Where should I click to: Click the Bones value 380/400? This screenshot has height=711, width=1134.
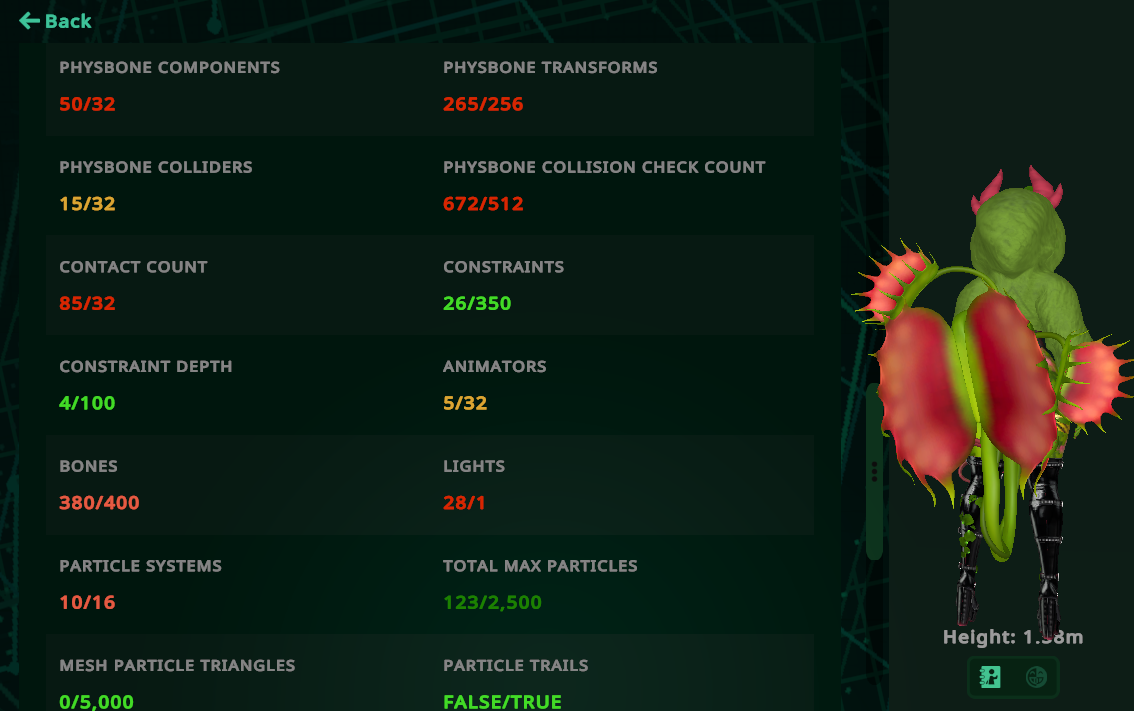point(99,503)
